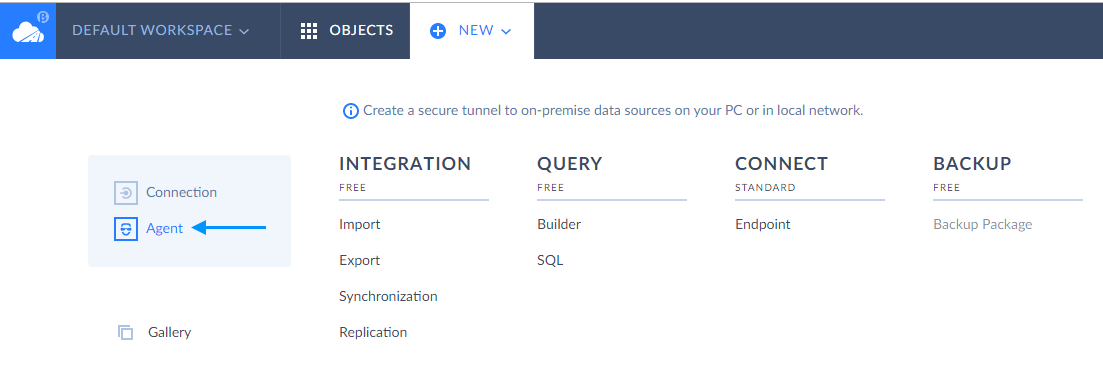This screenshot has height=374, width=1103.
Task: Collapse the New menu chevron
Action: [x=506, y=32]
